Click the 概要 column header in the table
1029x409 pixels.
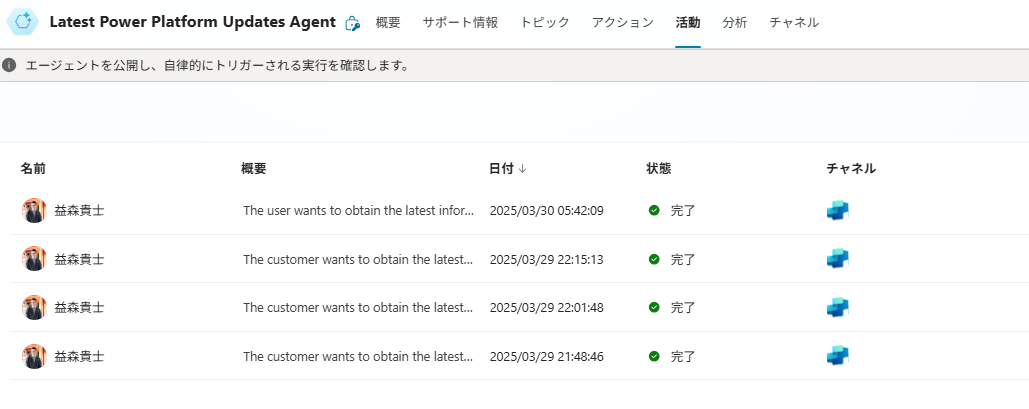point(253,169)
